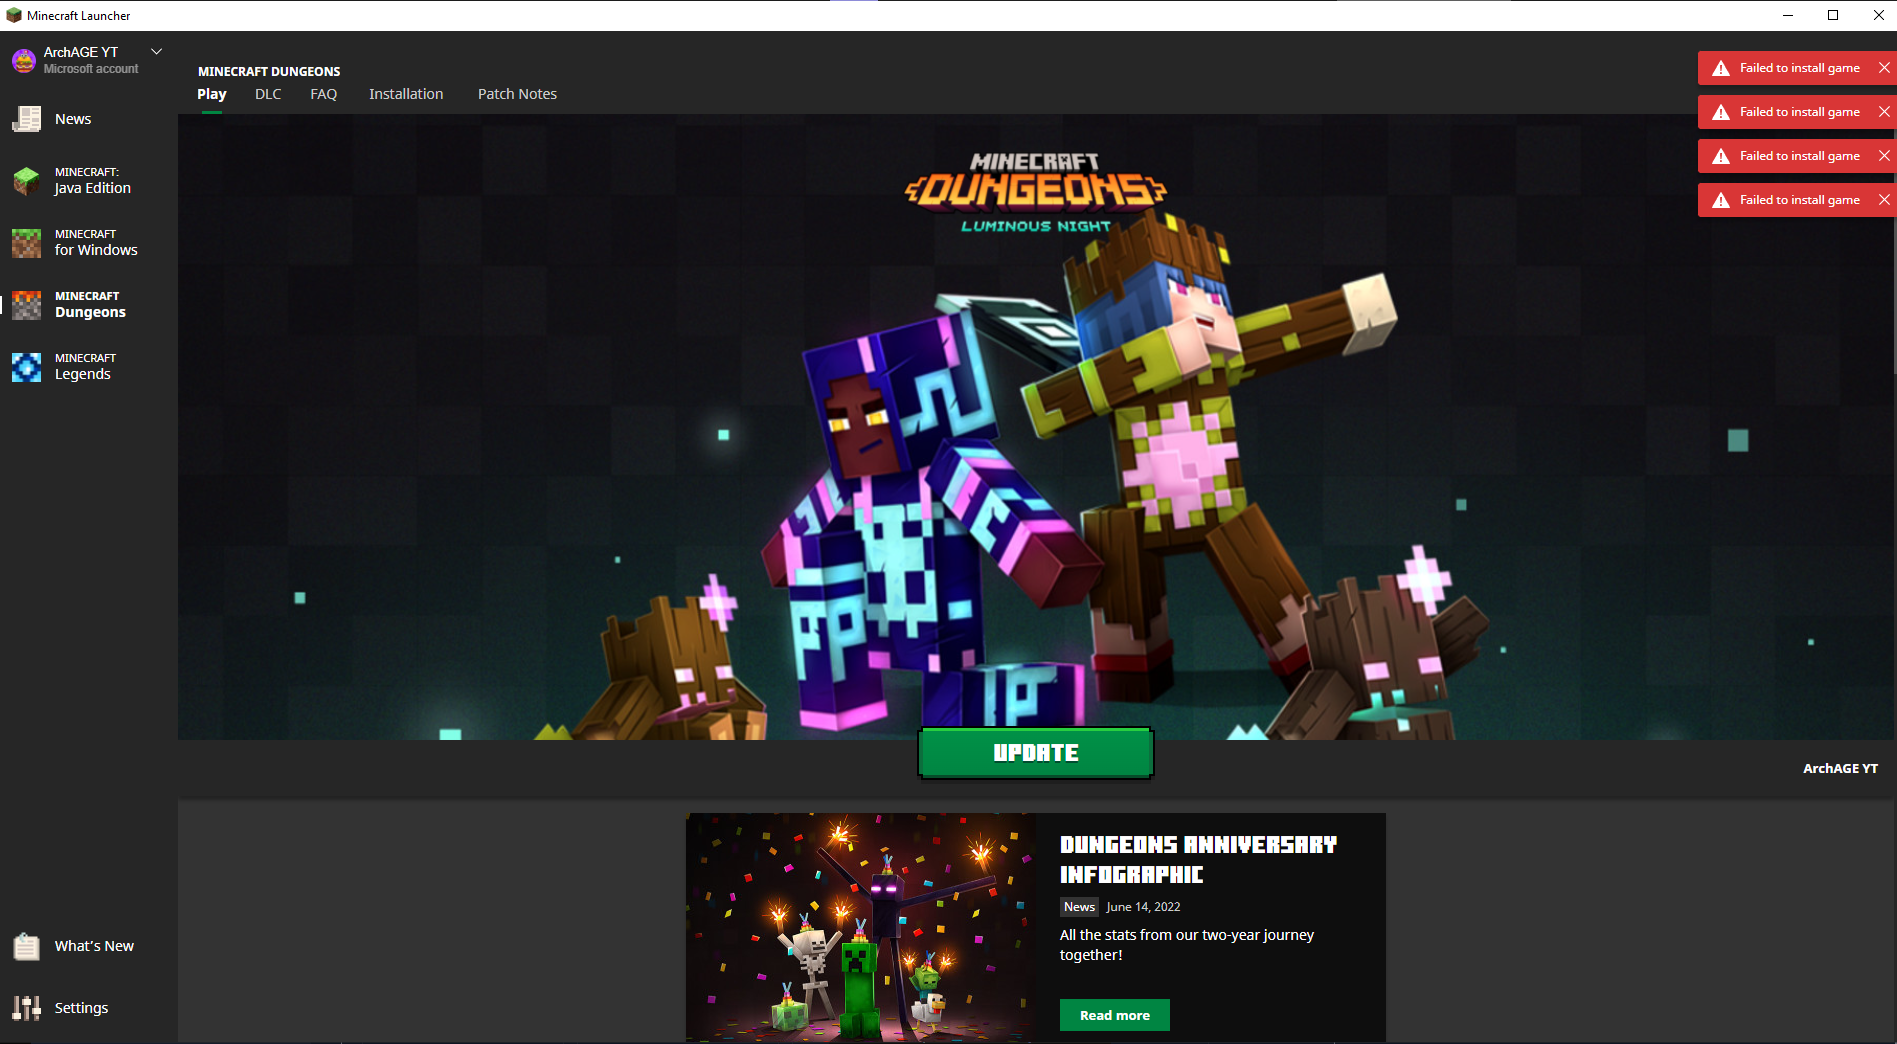Click the ArchAGE YT account avatar
The width and height of the screenshot is (1897, 1044).
click(x=24, y=60)
